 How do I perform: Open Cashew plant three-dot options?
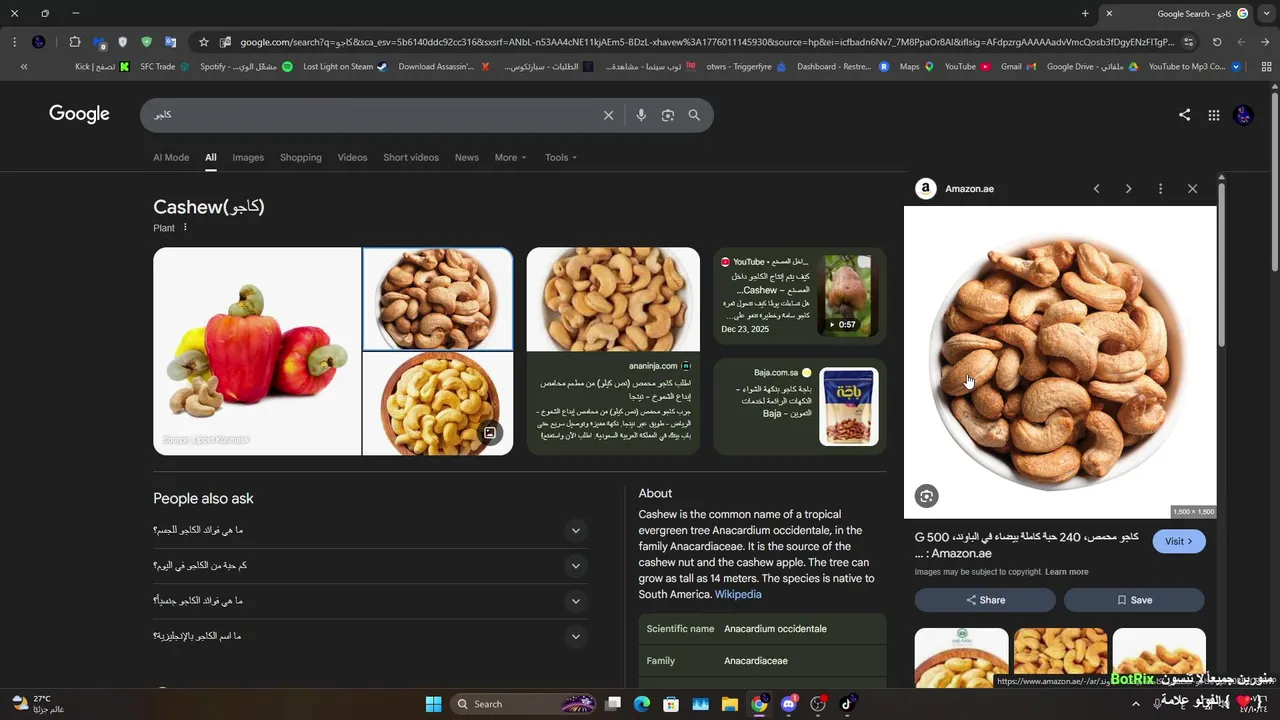click(185, 227)
